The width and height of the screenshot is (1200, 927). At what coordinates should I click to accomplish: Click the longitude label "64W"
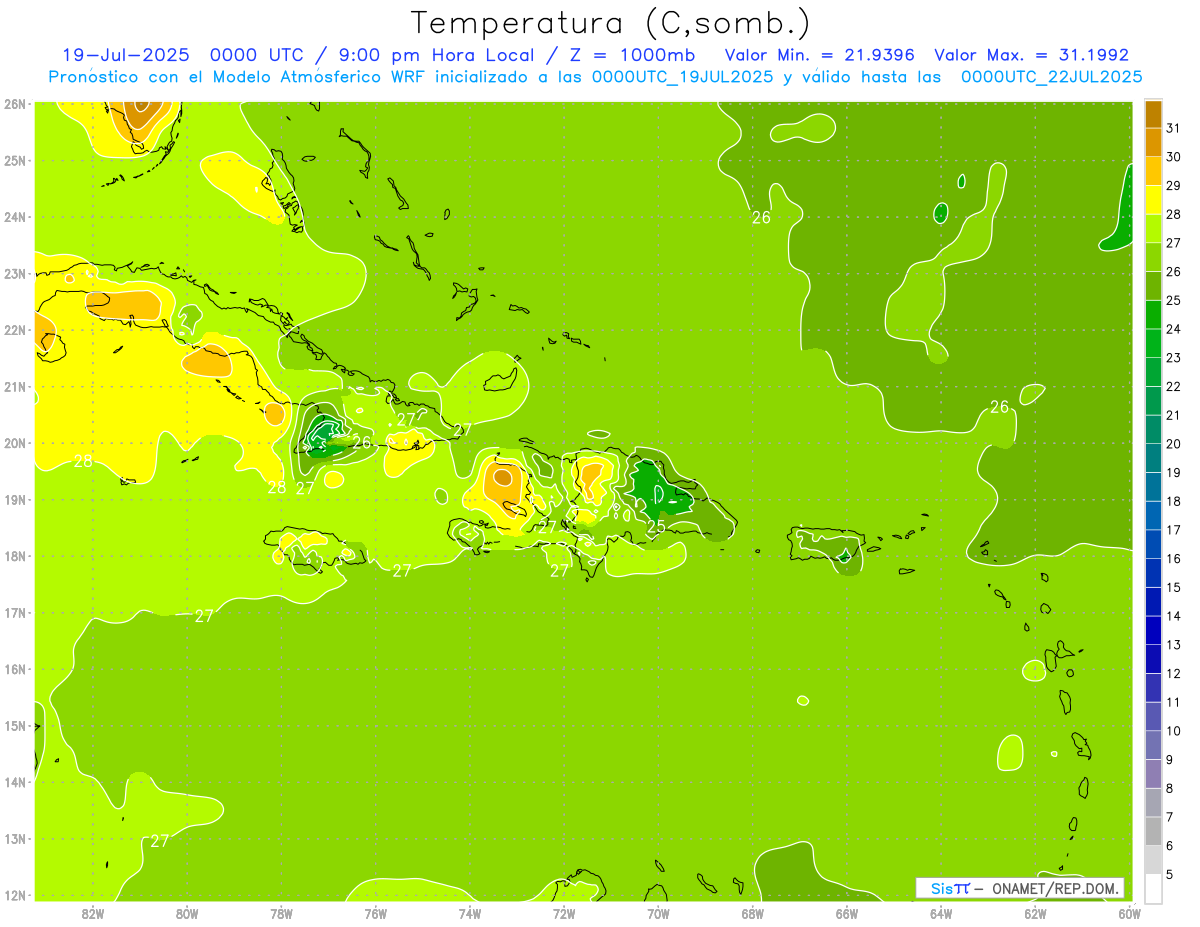tap(941, 913)
